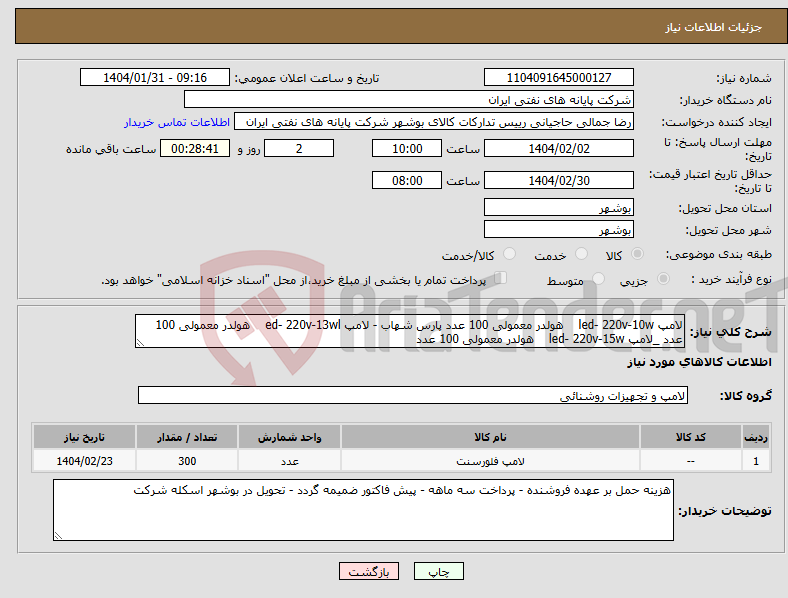
Task: Click the need date cell 1404/02/23
Action: 84,461
